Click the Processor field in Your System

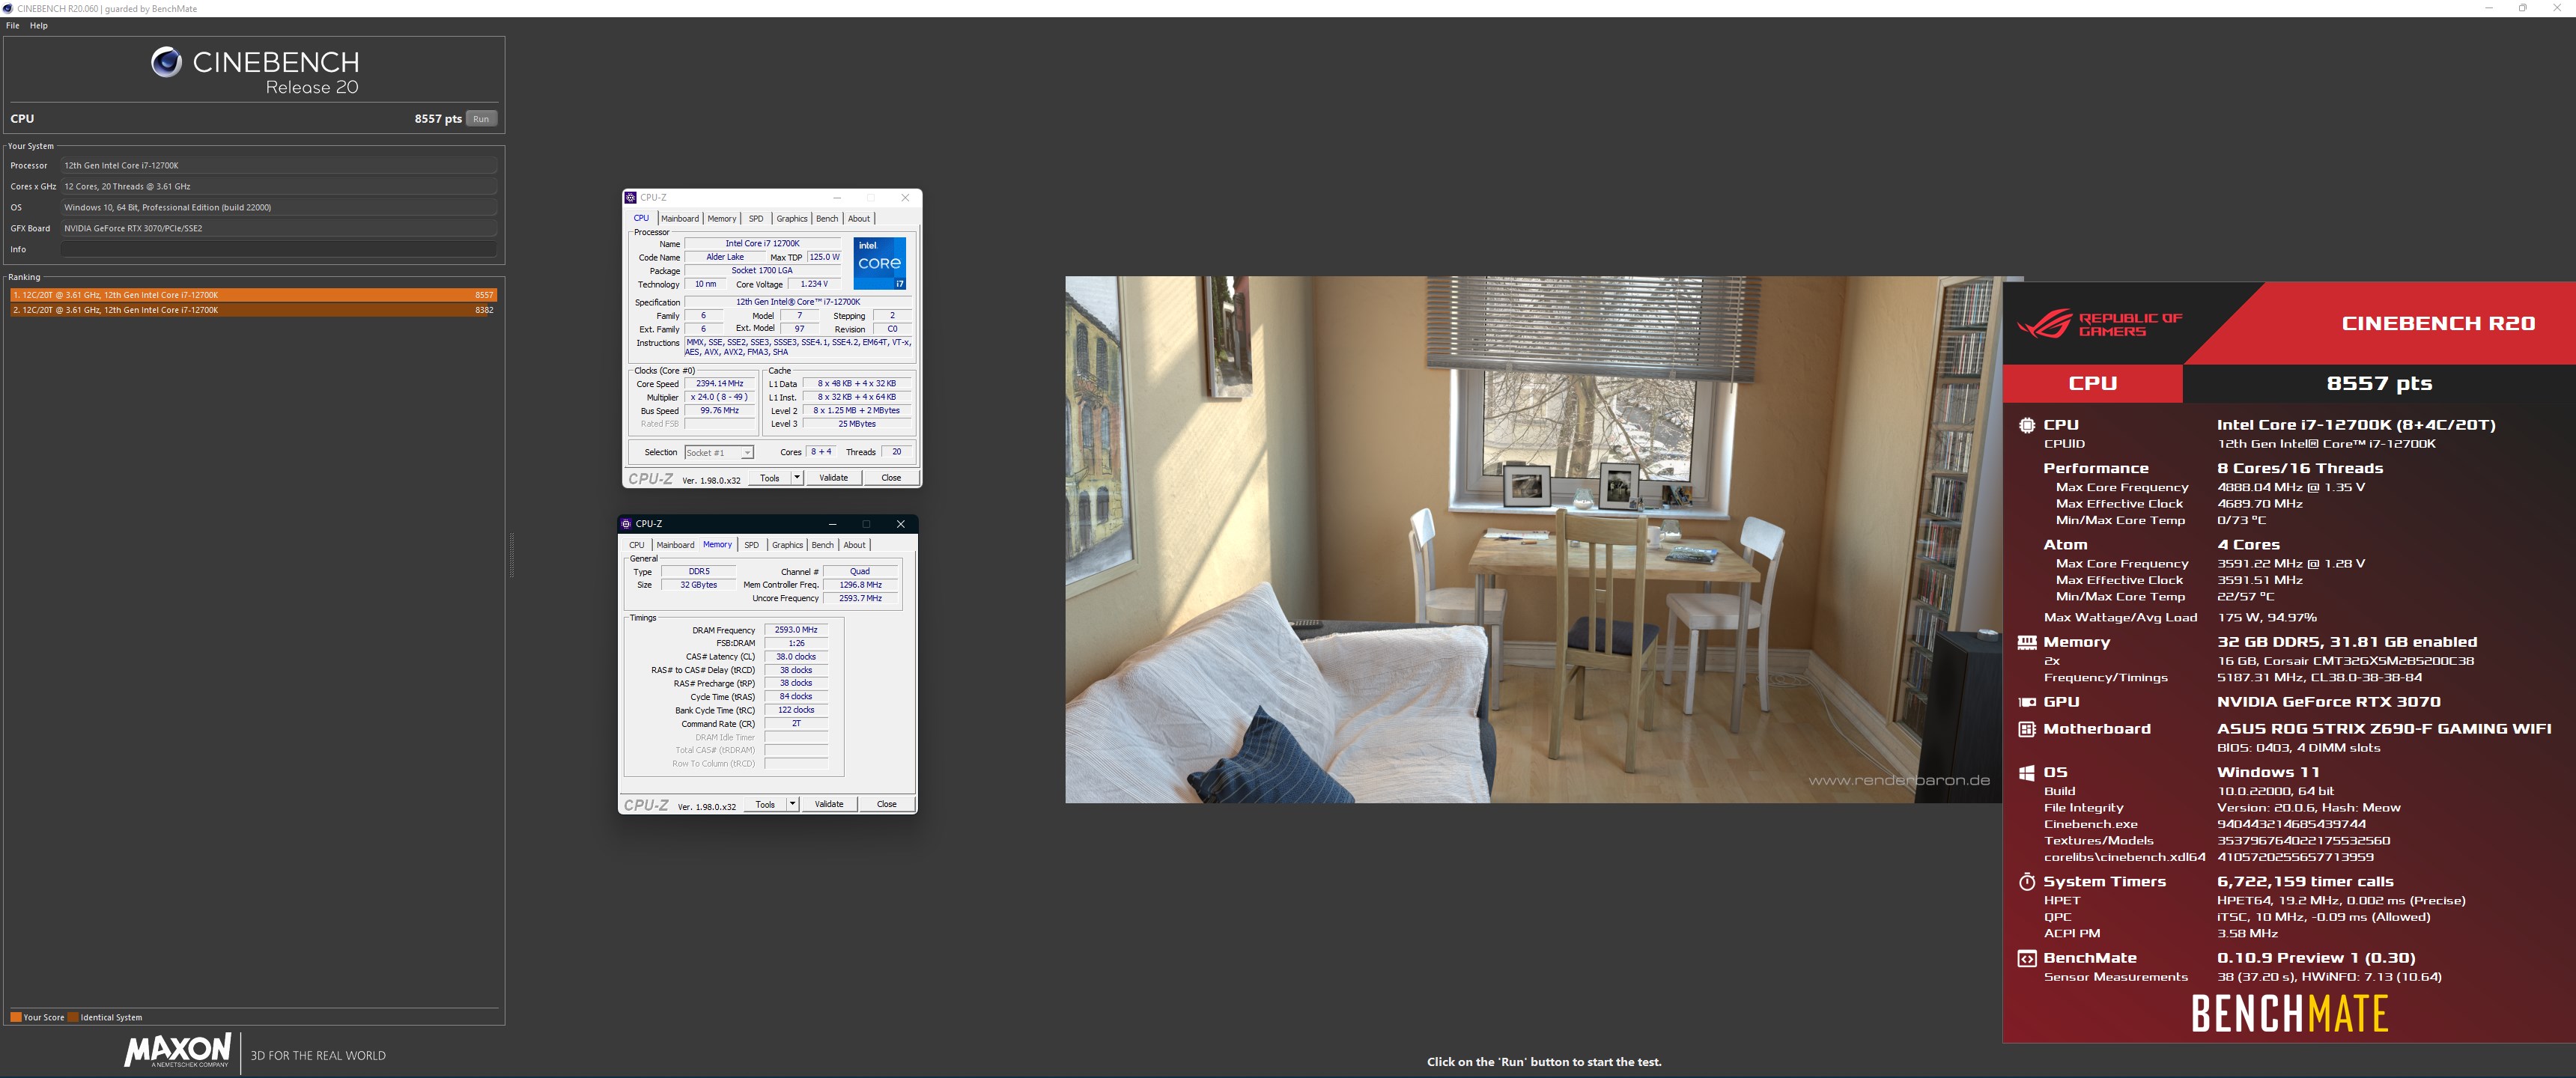[279, 165]
